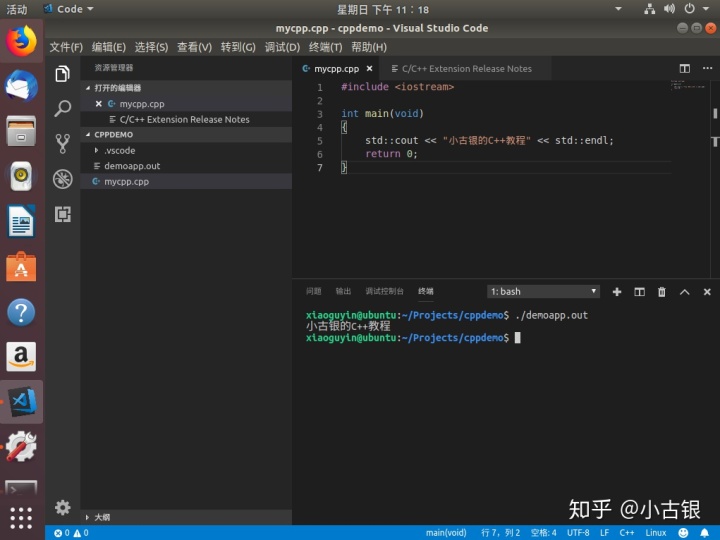
Task: Open the system power menu arrow
Action: (x=706, y=9)
